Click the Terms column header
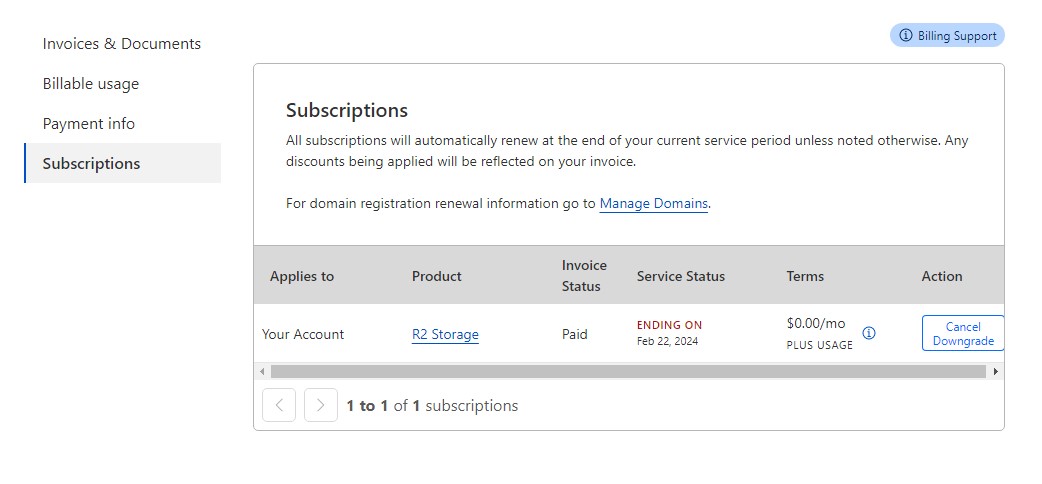This screenshot has width=1042, height=484. 805,276
